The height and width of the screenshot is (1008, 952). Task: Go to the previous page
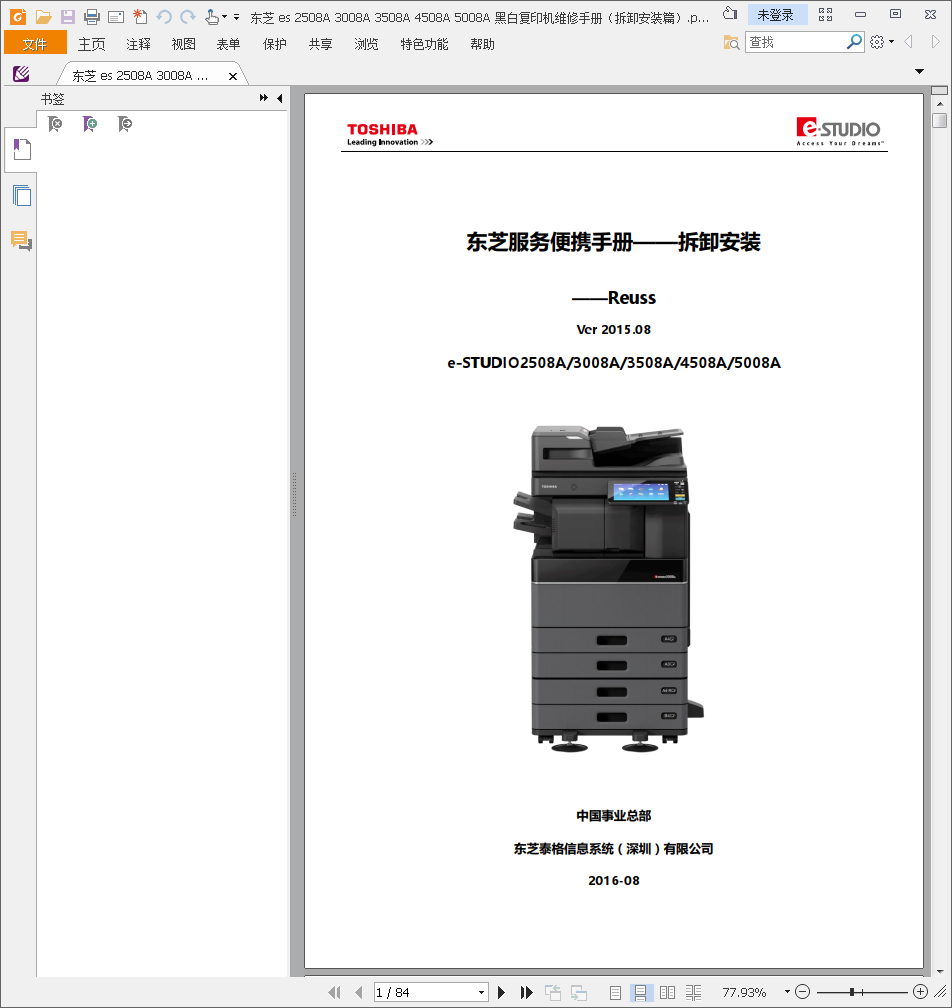pos(359,993)
